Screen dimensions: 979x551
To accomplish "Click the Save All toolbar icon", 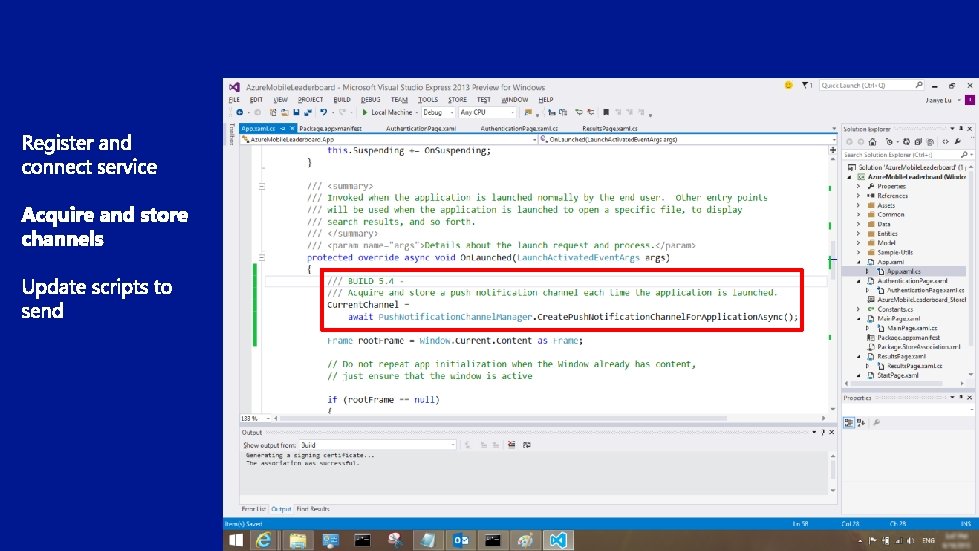I will point(307,112).
